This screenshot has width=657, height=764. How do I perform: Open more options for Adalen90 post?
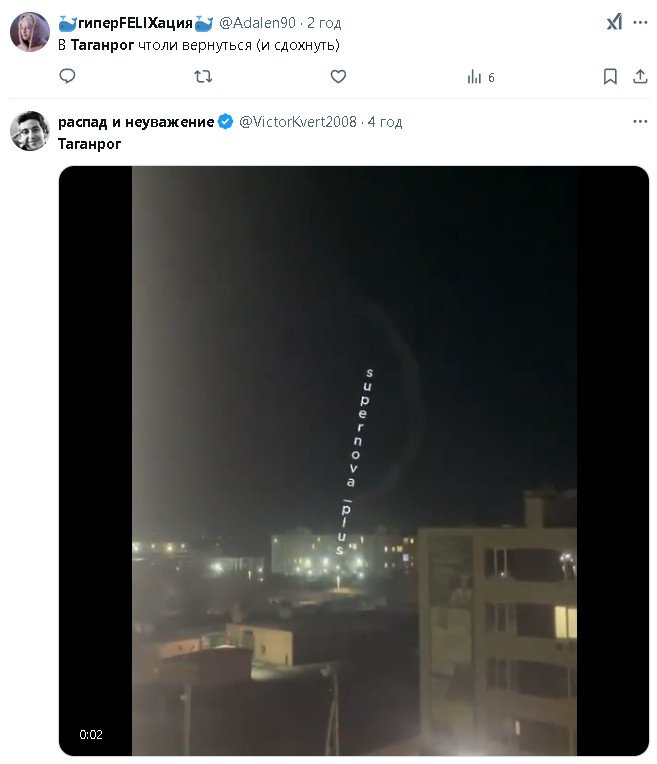[640, 22]
